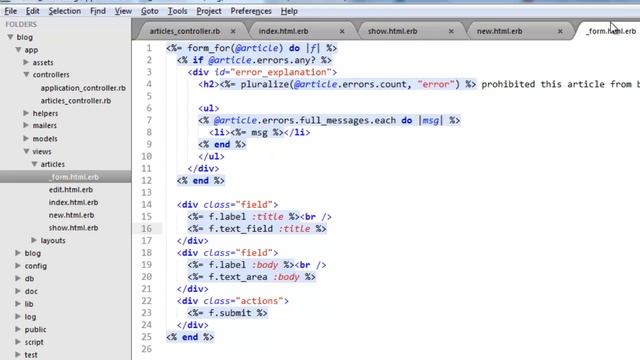Open index.html.erb in sidebar
640x360 pixels.
(x=73, y=202)
